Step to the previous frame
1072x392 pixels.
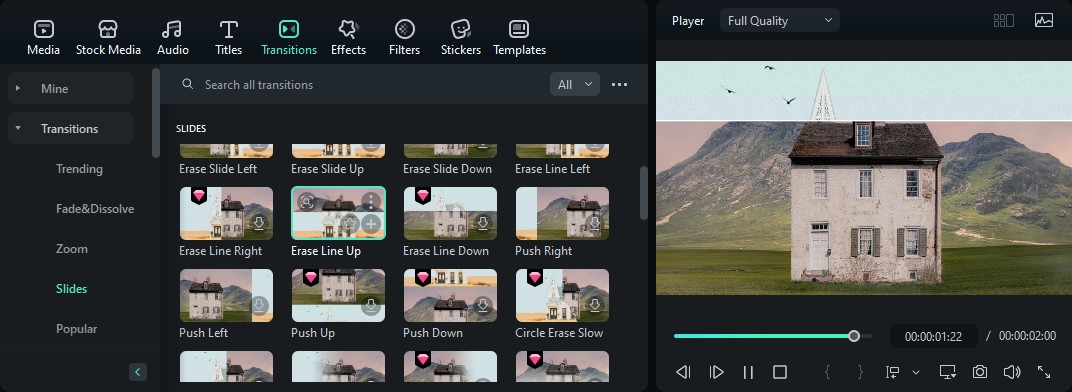[682, 372]
